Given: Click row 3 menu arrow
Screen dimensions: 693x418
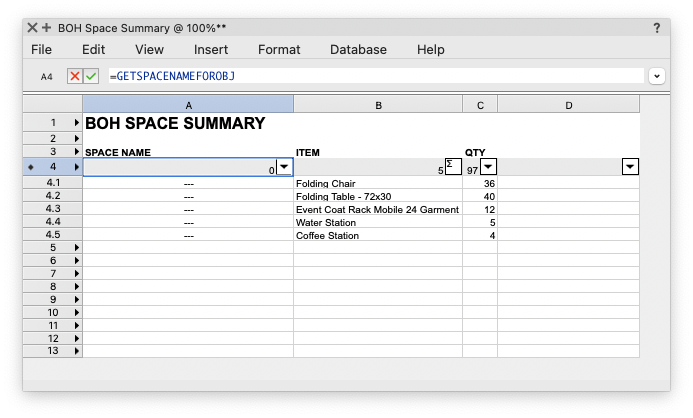Looking at the screenshot, I should tap(77, 153).
